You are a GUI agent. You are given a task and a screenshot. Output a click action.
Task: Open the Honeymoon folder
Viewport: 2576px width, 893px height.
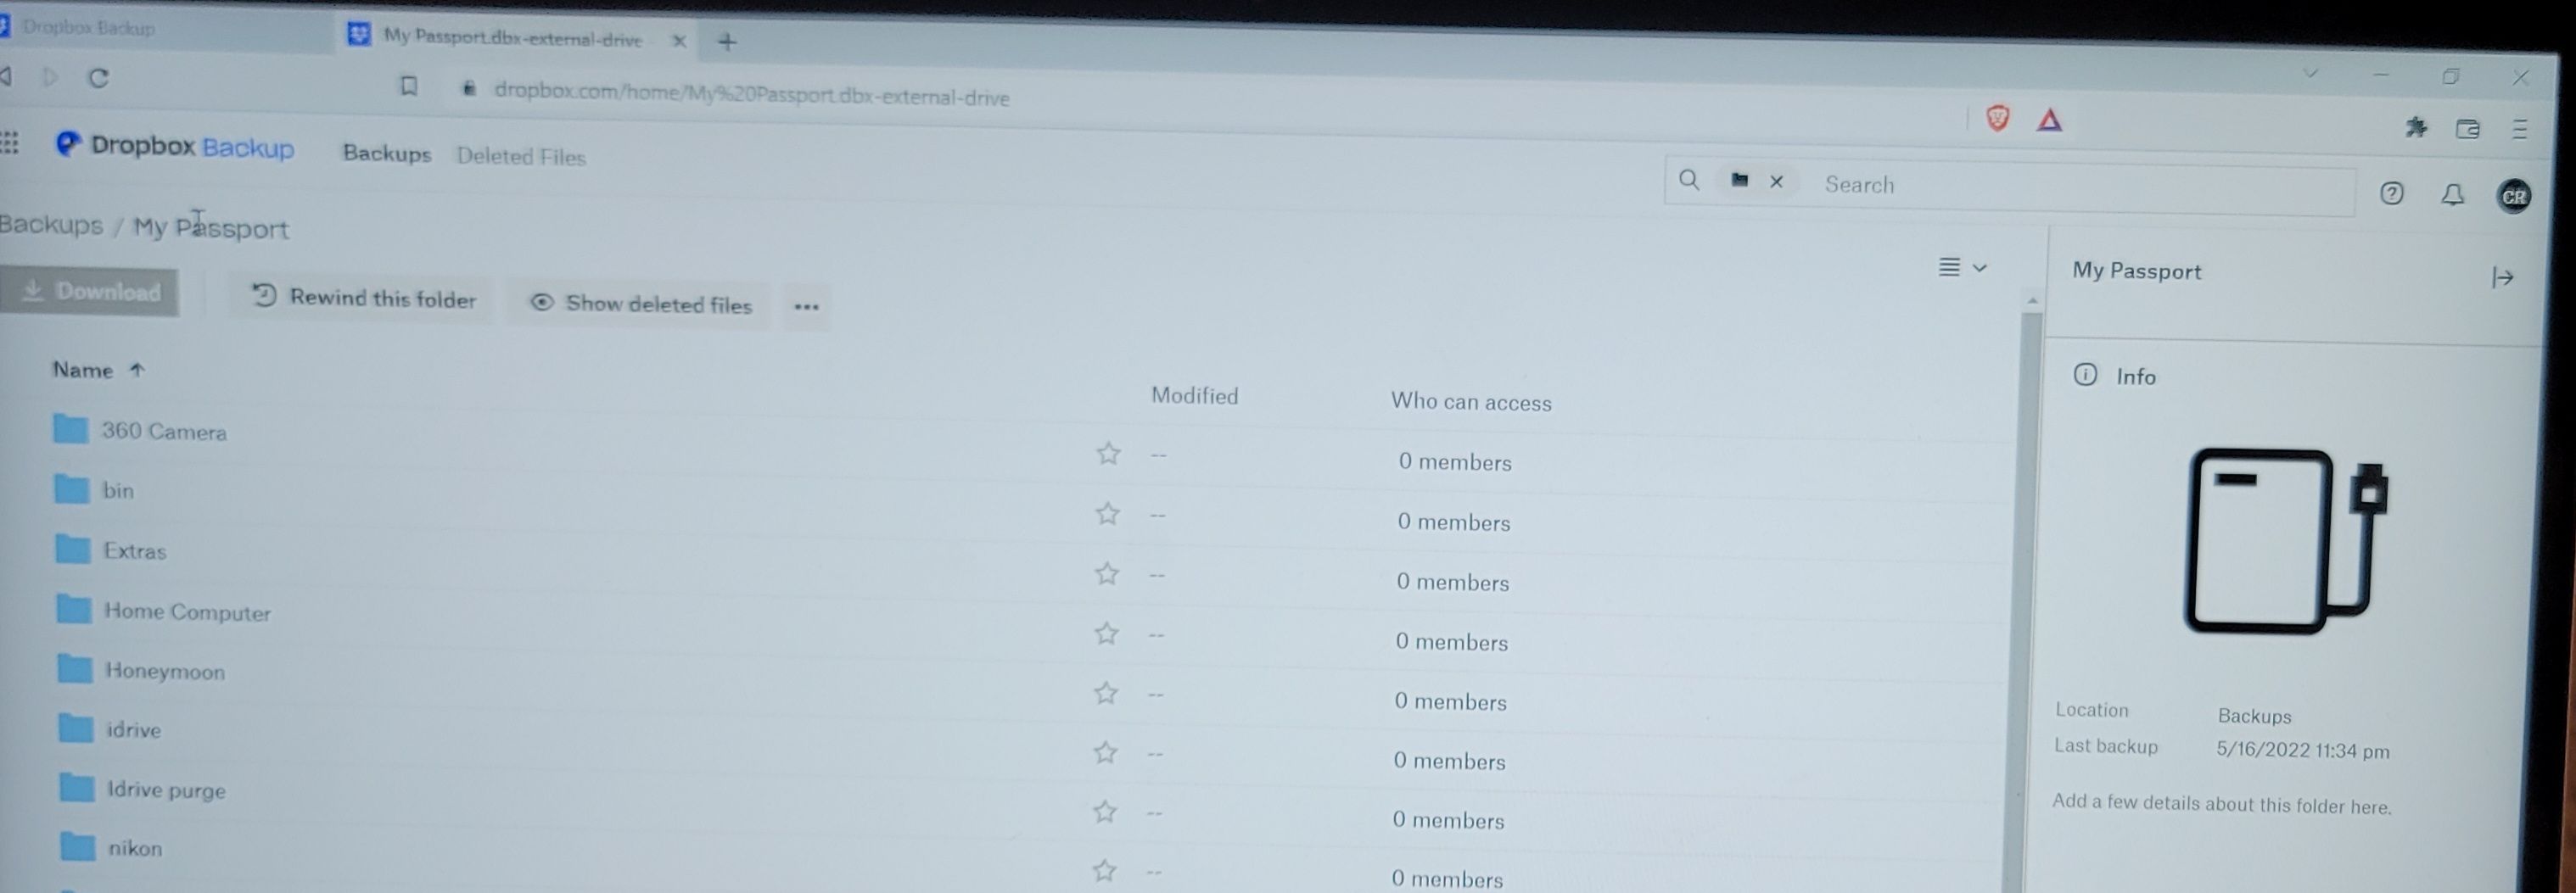pos(165,671)
